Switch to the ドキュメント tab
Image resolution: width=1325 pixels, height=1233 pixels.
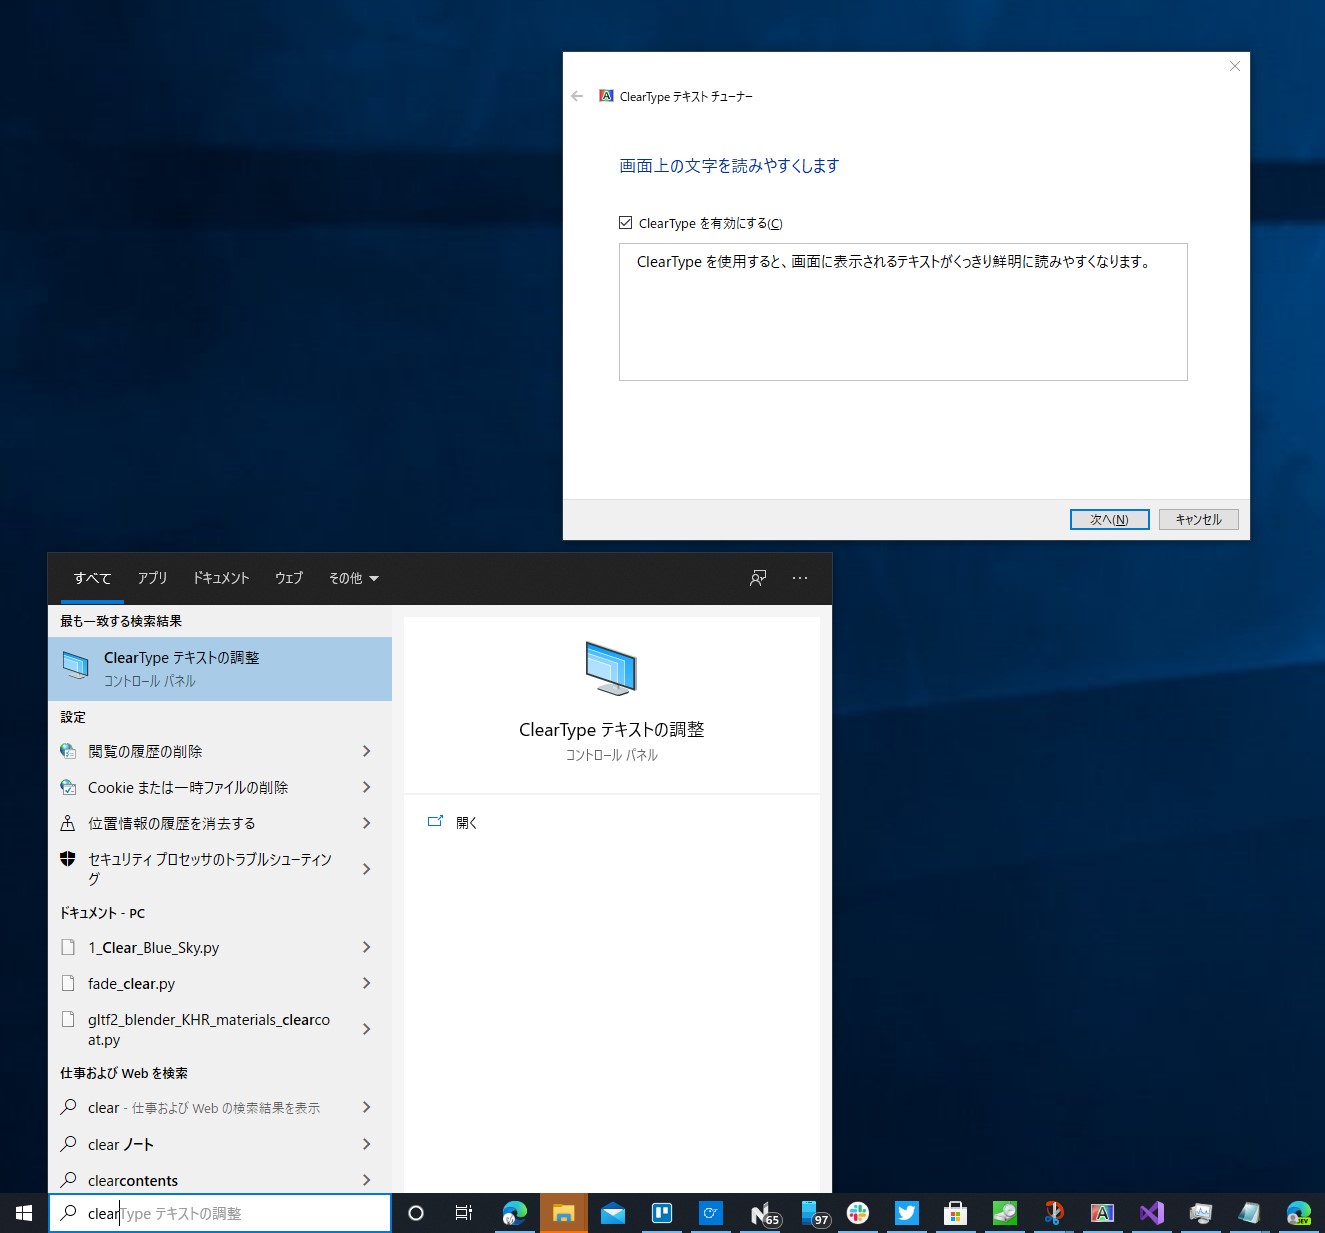tap(220, 578)
